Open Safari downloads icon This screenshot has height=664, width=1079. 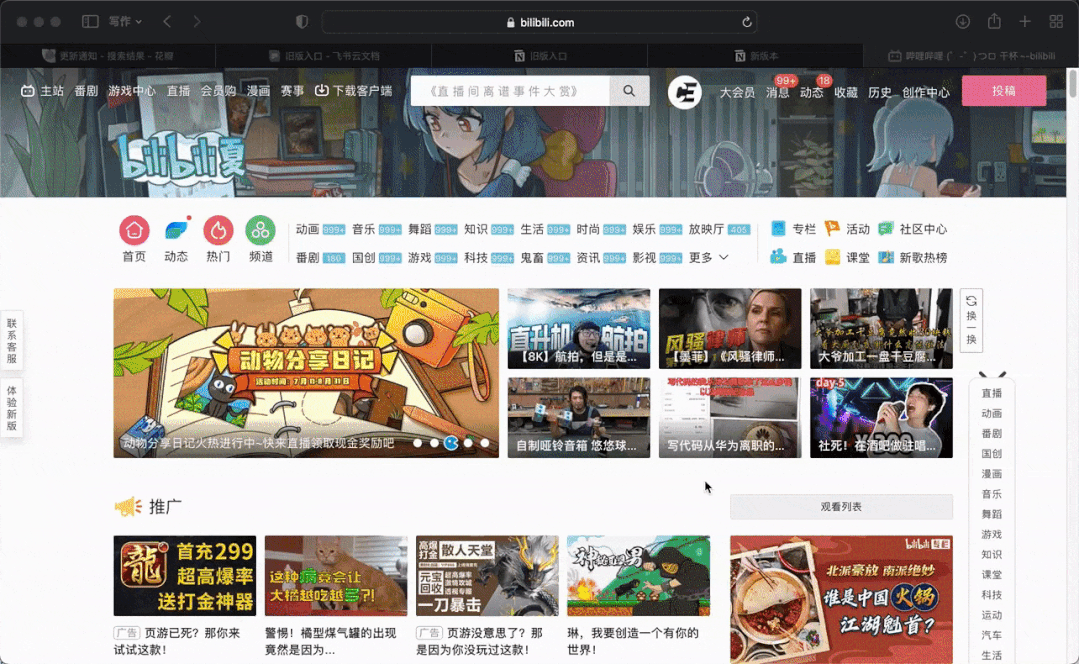click(963, 22)
